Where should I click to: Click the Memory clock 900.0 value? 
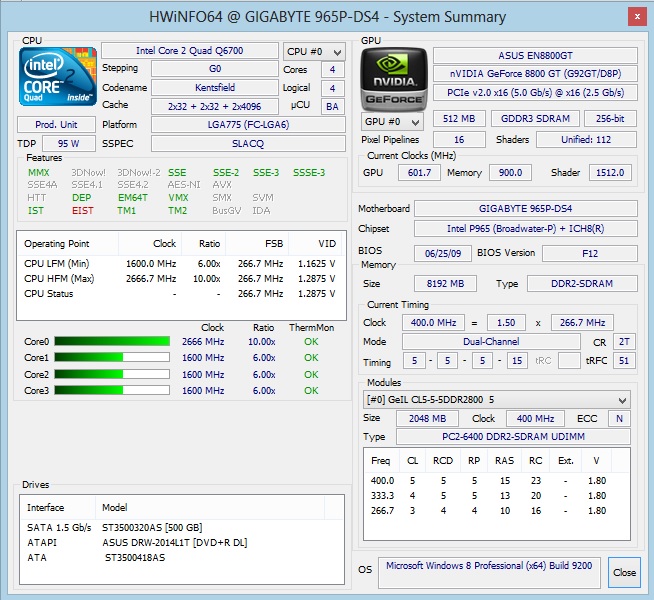tap(510, 173)
